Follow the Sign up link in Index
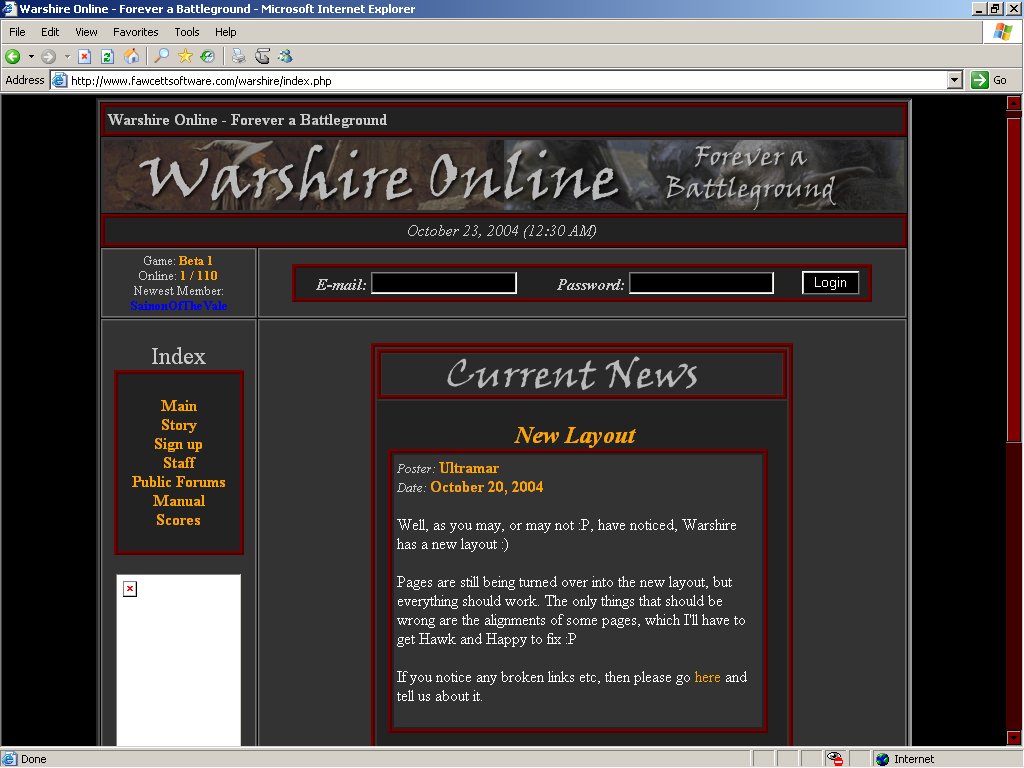The height and width of the screenshot is (768, 1024). 178,444
